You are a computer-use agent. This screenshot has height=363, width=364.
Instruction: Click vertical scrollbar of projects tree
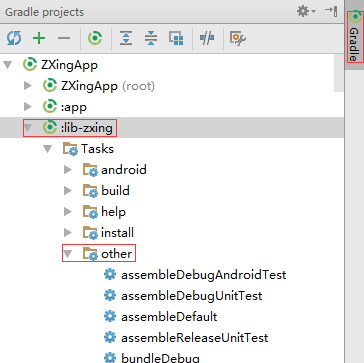click(339, 72)
